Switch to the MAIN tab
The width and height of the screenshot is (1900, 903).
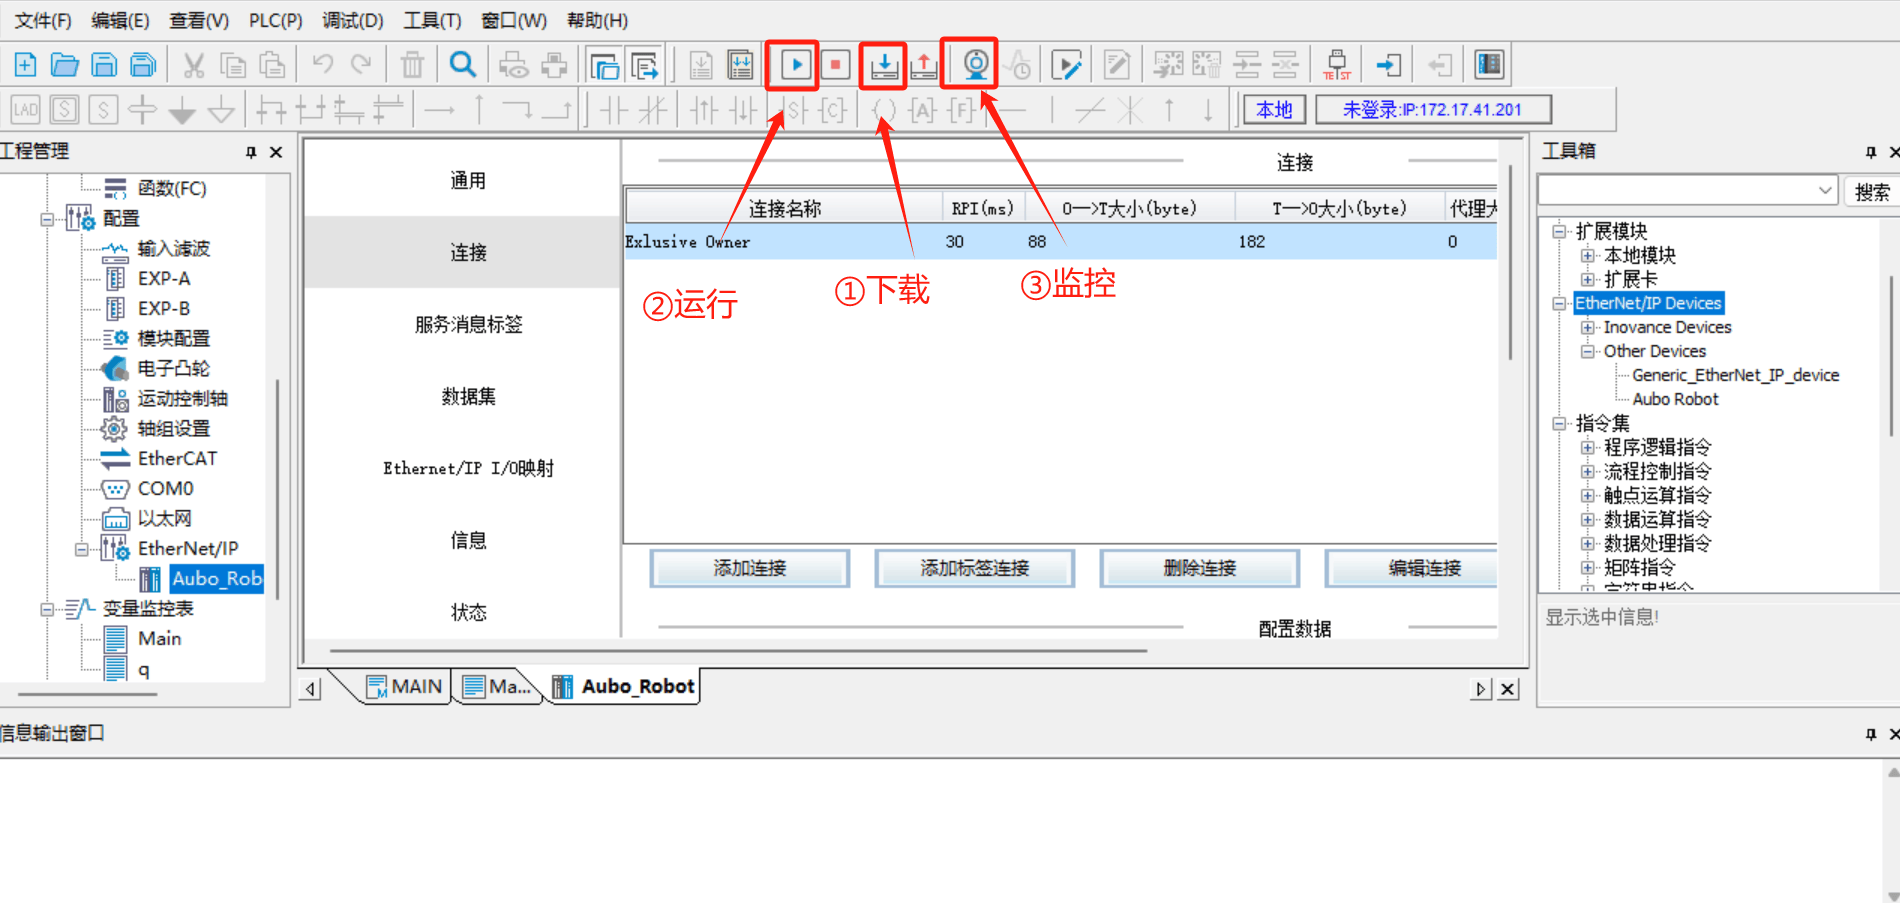click(x=405, y=686)
